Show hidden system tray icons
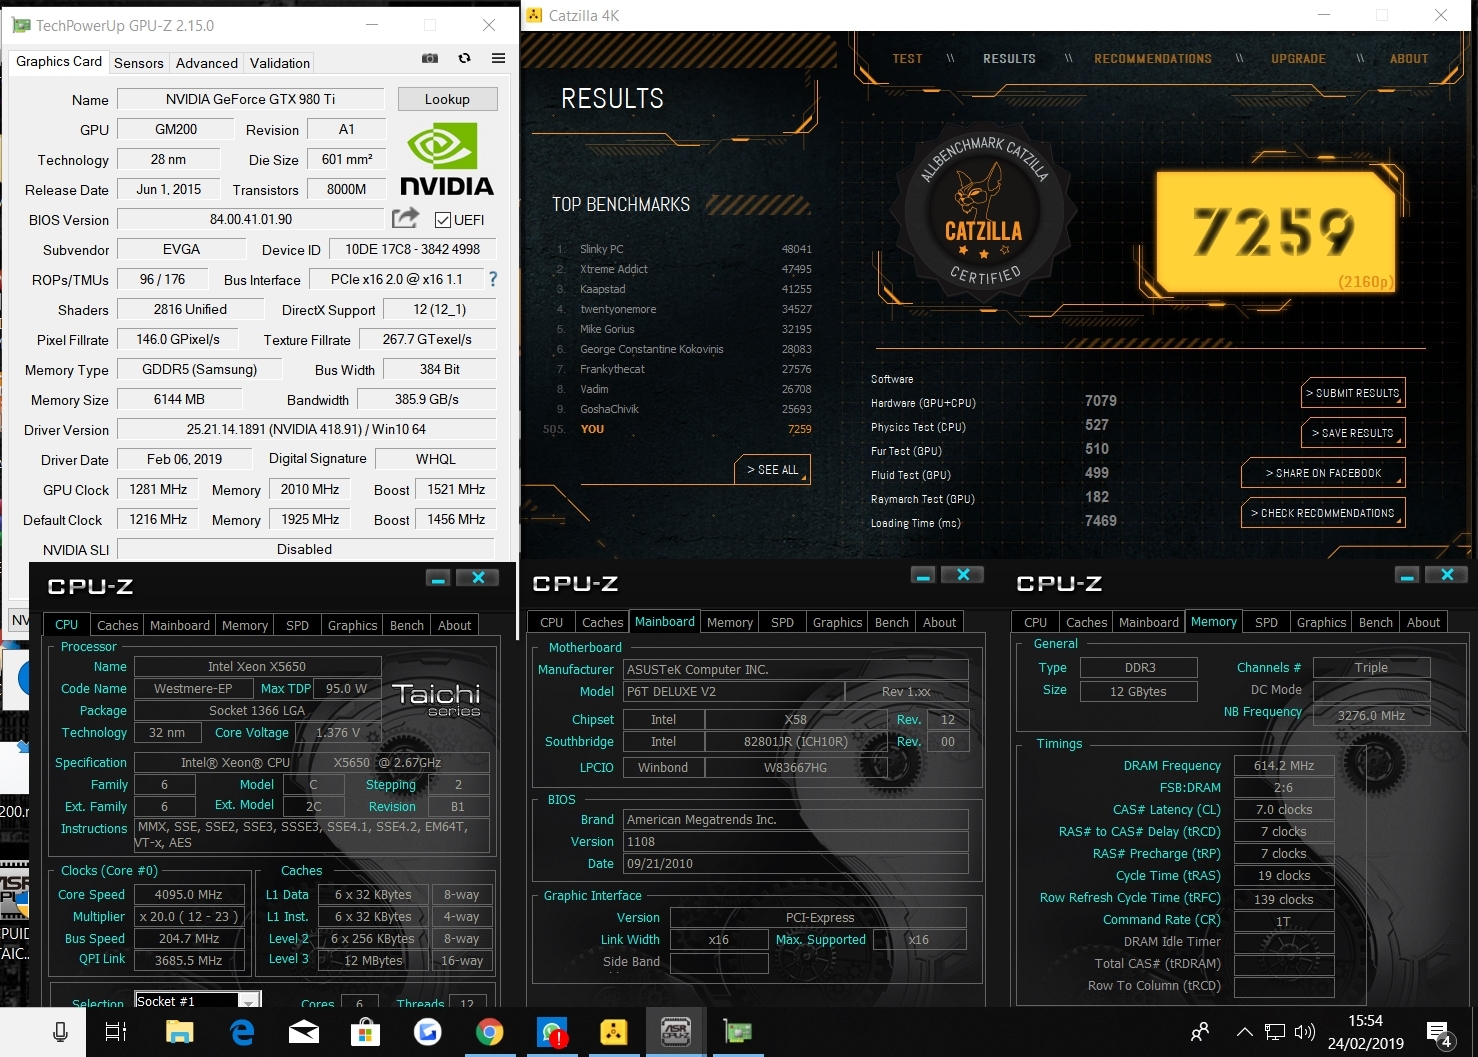This screenshot has width=1478, height=1057. click(1244, 1032)
